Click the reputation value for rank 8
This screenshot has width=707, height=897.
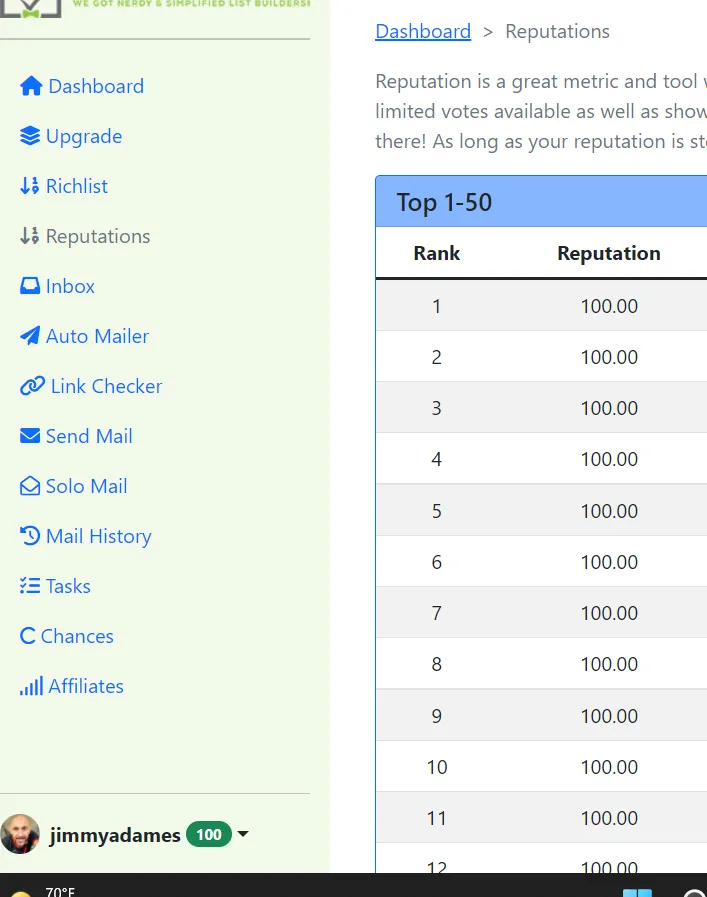pyautogui.click(x=609, y=664)
